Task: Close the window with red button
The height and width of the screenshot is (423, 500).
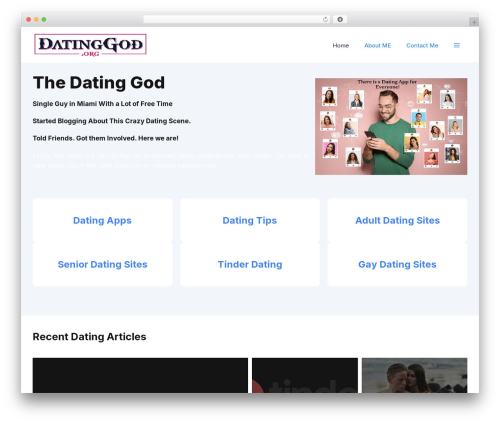Action: pos(29,20)
